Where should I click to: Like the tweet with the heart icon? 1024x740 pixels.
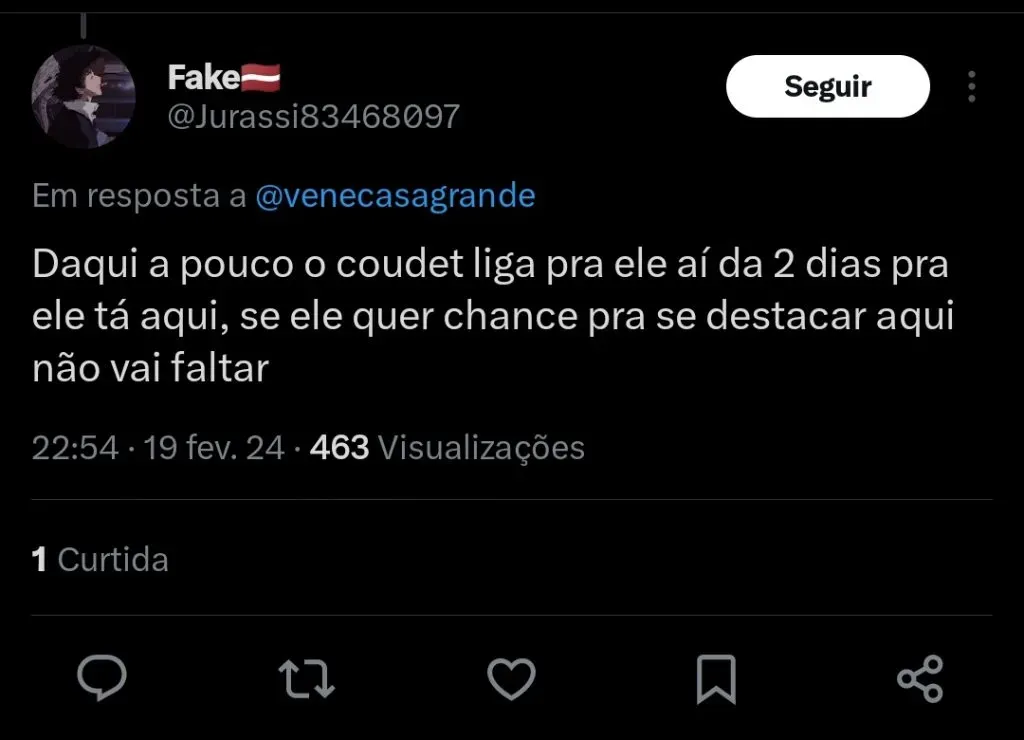(511, 680)
